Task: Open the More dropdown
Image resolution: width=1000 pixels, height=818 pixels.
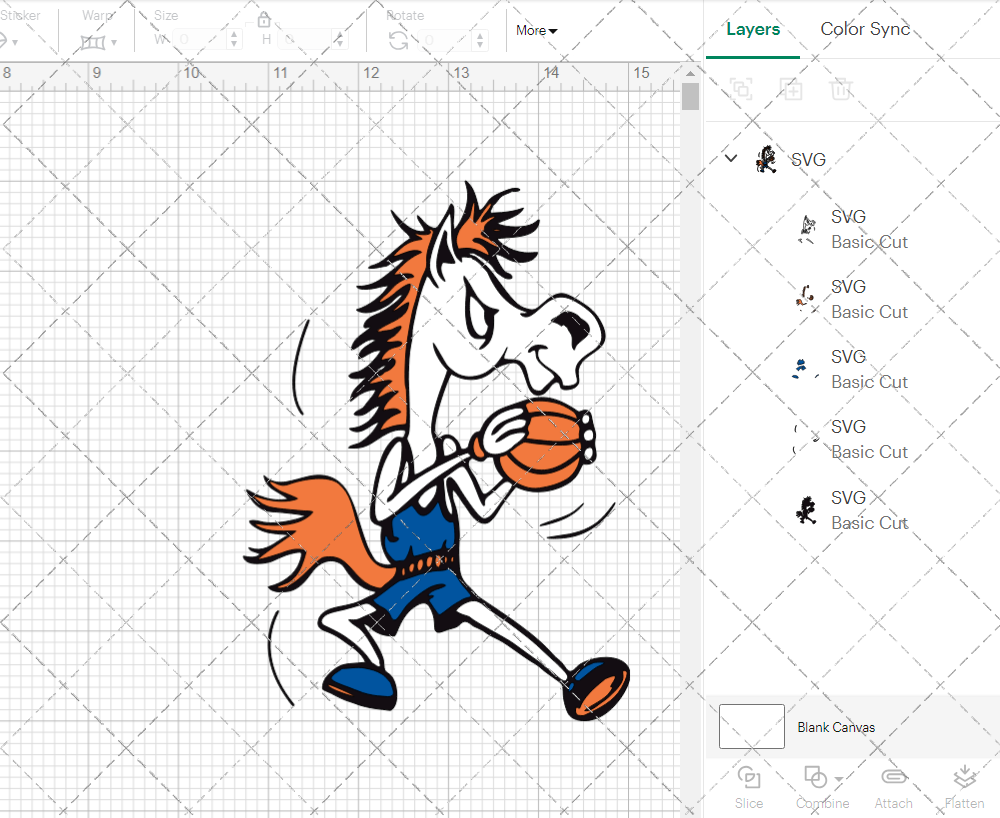Action: click(x=536, y=30)
